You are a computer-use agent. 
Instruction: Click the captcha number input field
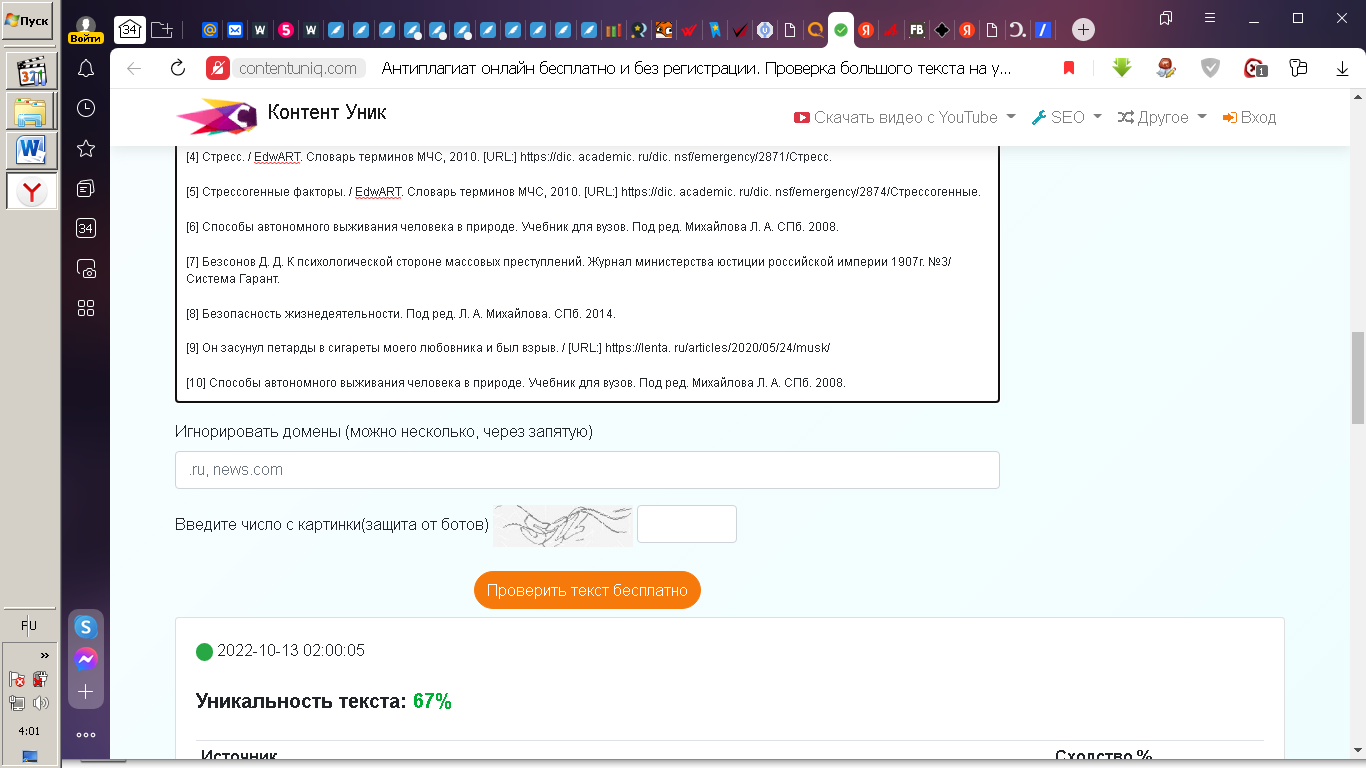click(x=687, y=524)
